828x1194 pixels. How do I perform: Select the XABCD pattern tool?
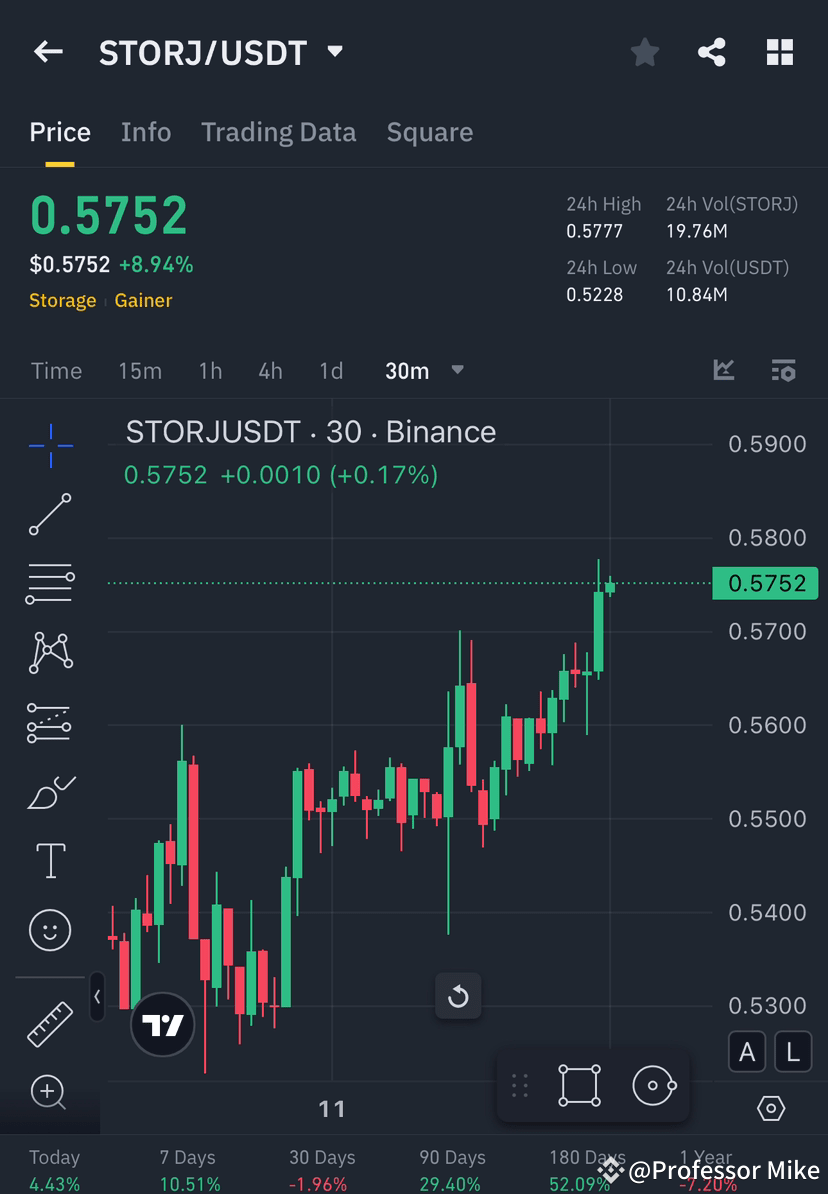click(50, 651)
